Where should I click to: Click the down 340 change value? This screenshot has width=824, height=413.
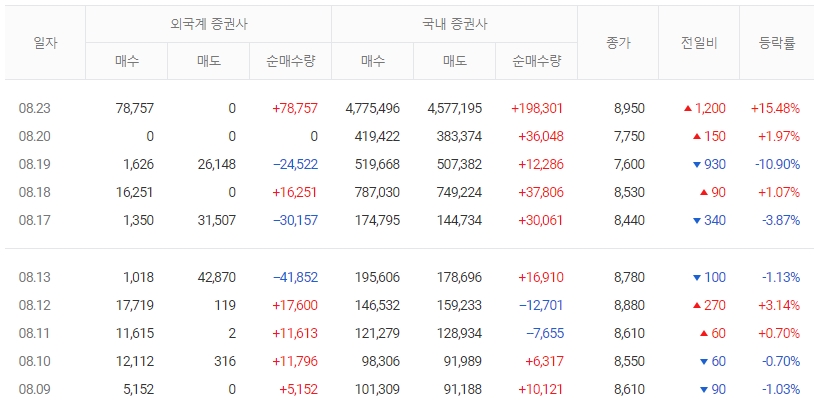709,220
